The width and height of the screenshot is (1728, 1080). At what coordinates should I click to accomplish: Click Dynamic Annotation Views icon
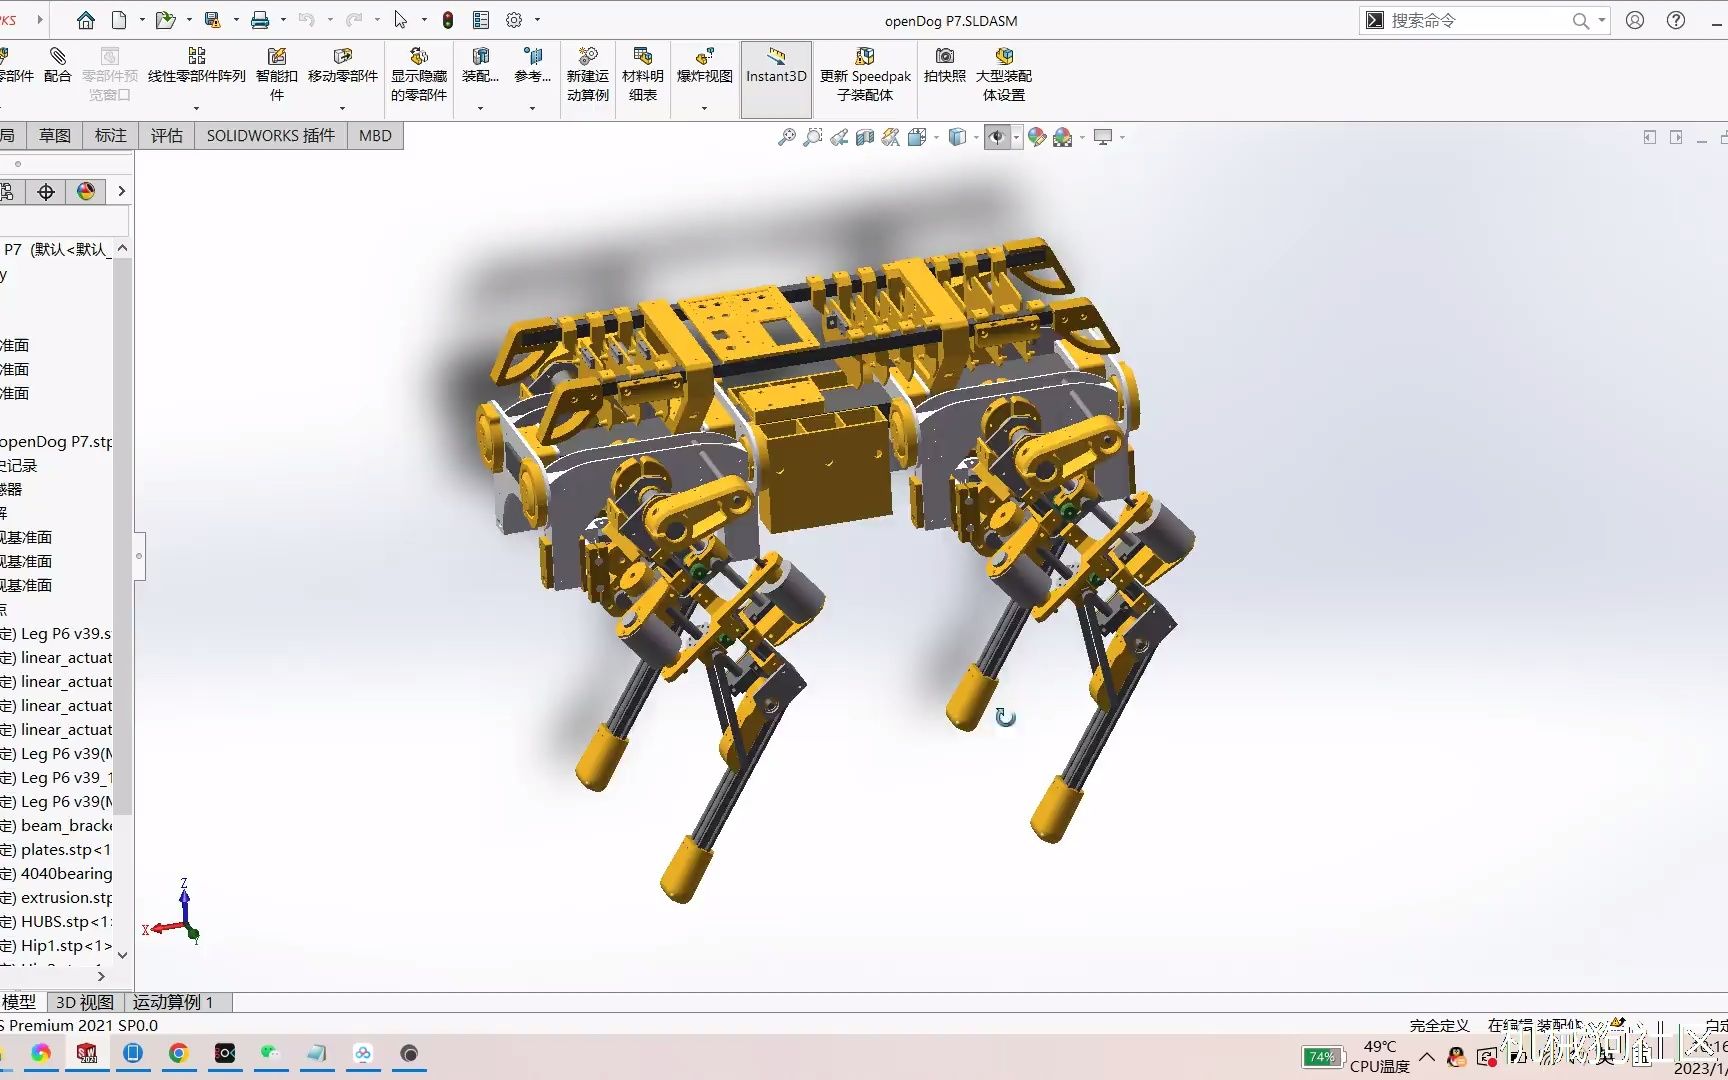[891, 137]
